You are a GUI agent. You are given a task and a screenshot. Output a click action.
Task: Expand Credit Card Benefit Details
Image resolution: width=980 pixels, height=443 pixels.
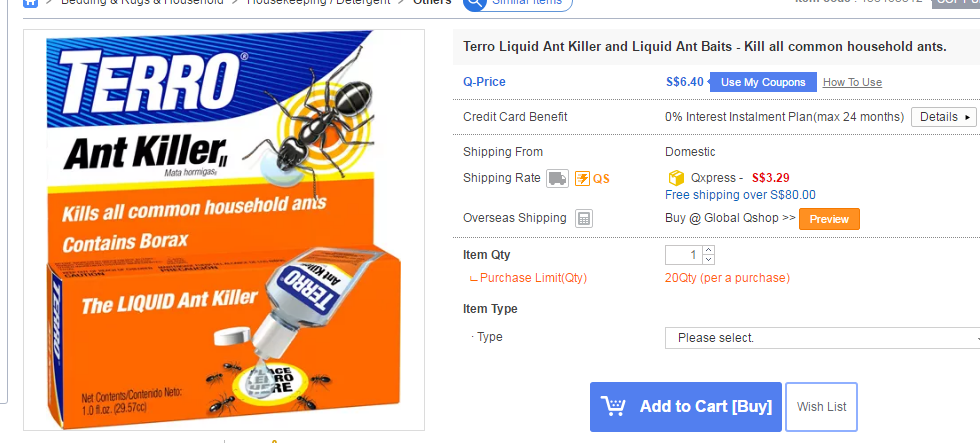(944, 117)
